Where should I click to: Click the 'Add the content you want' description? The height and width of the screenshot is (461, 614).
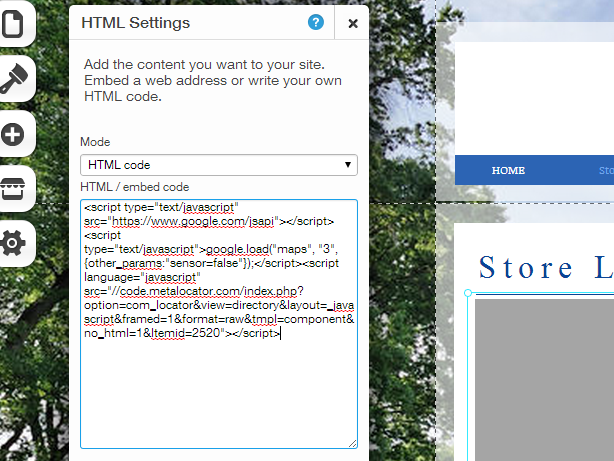(213, 80)
